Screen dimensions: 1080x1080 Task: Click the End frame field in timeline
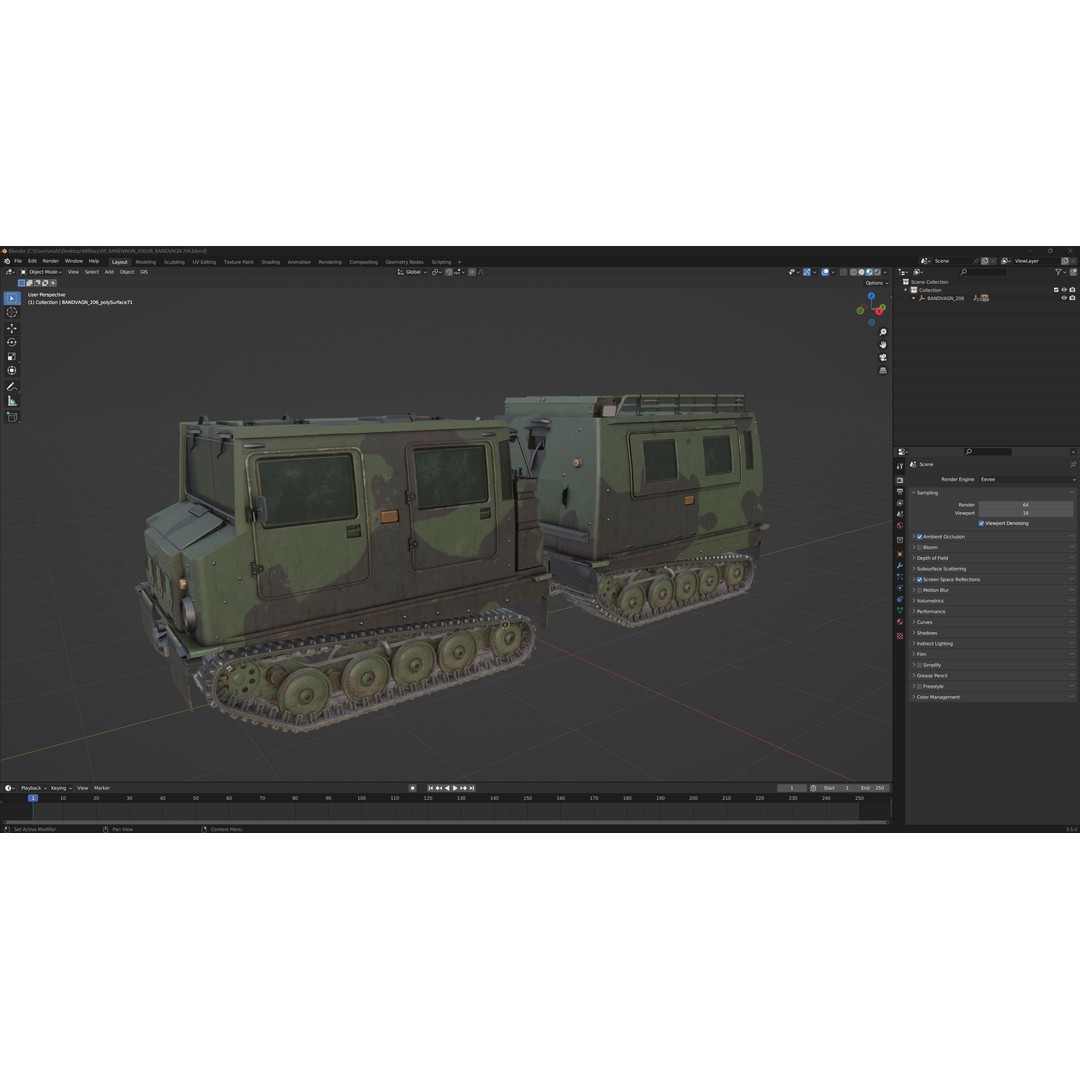pos(873,789)
